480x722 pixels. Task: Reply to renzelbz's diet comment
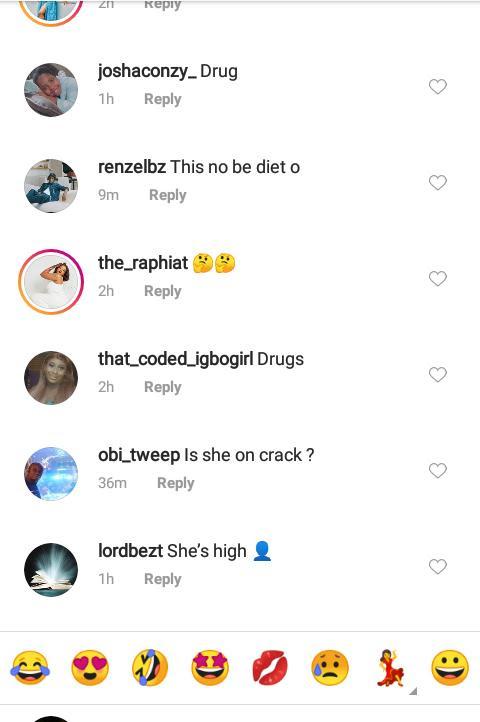pos(168,195)
